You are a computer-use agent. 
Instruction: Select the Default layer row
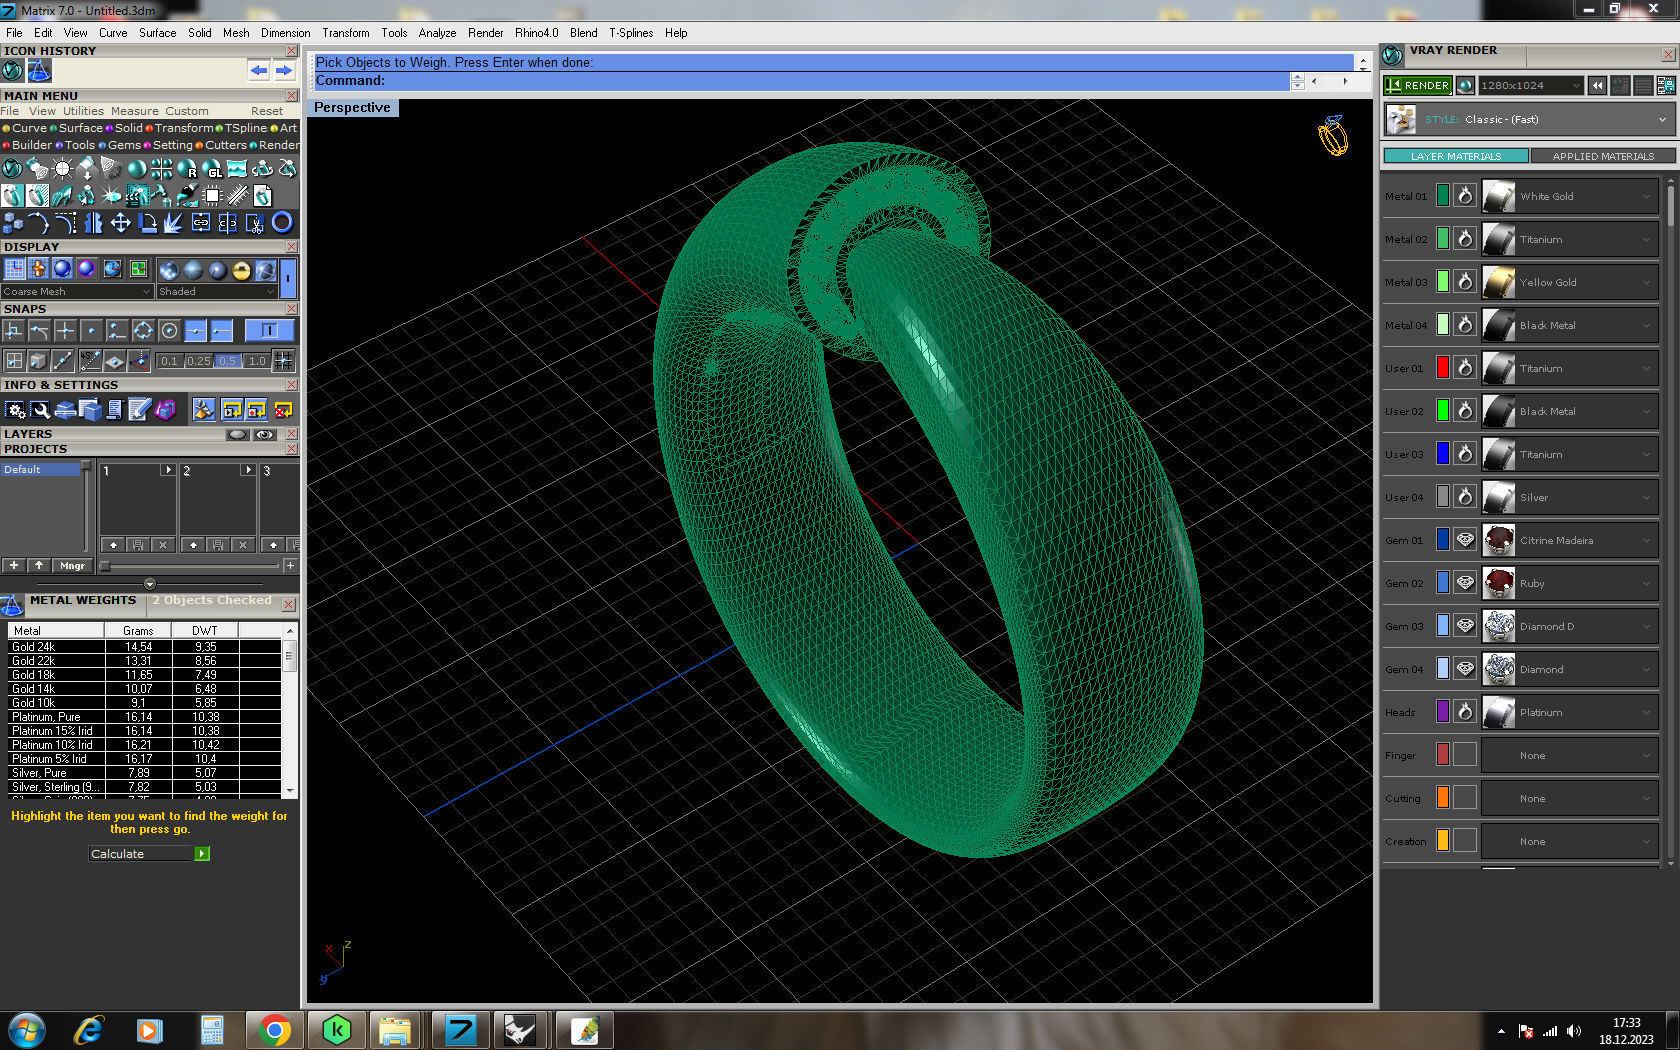40,469
